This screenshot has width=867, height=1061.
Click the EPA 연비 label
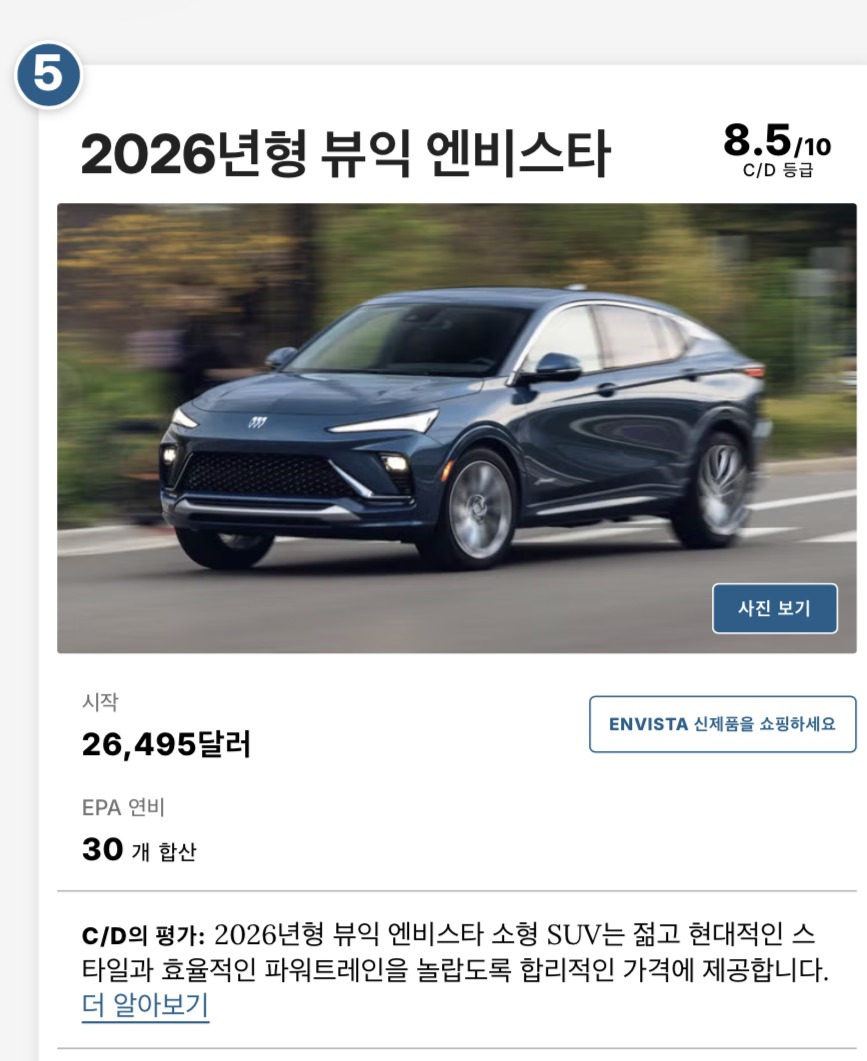pyautogui.click(x=123, y=807)
